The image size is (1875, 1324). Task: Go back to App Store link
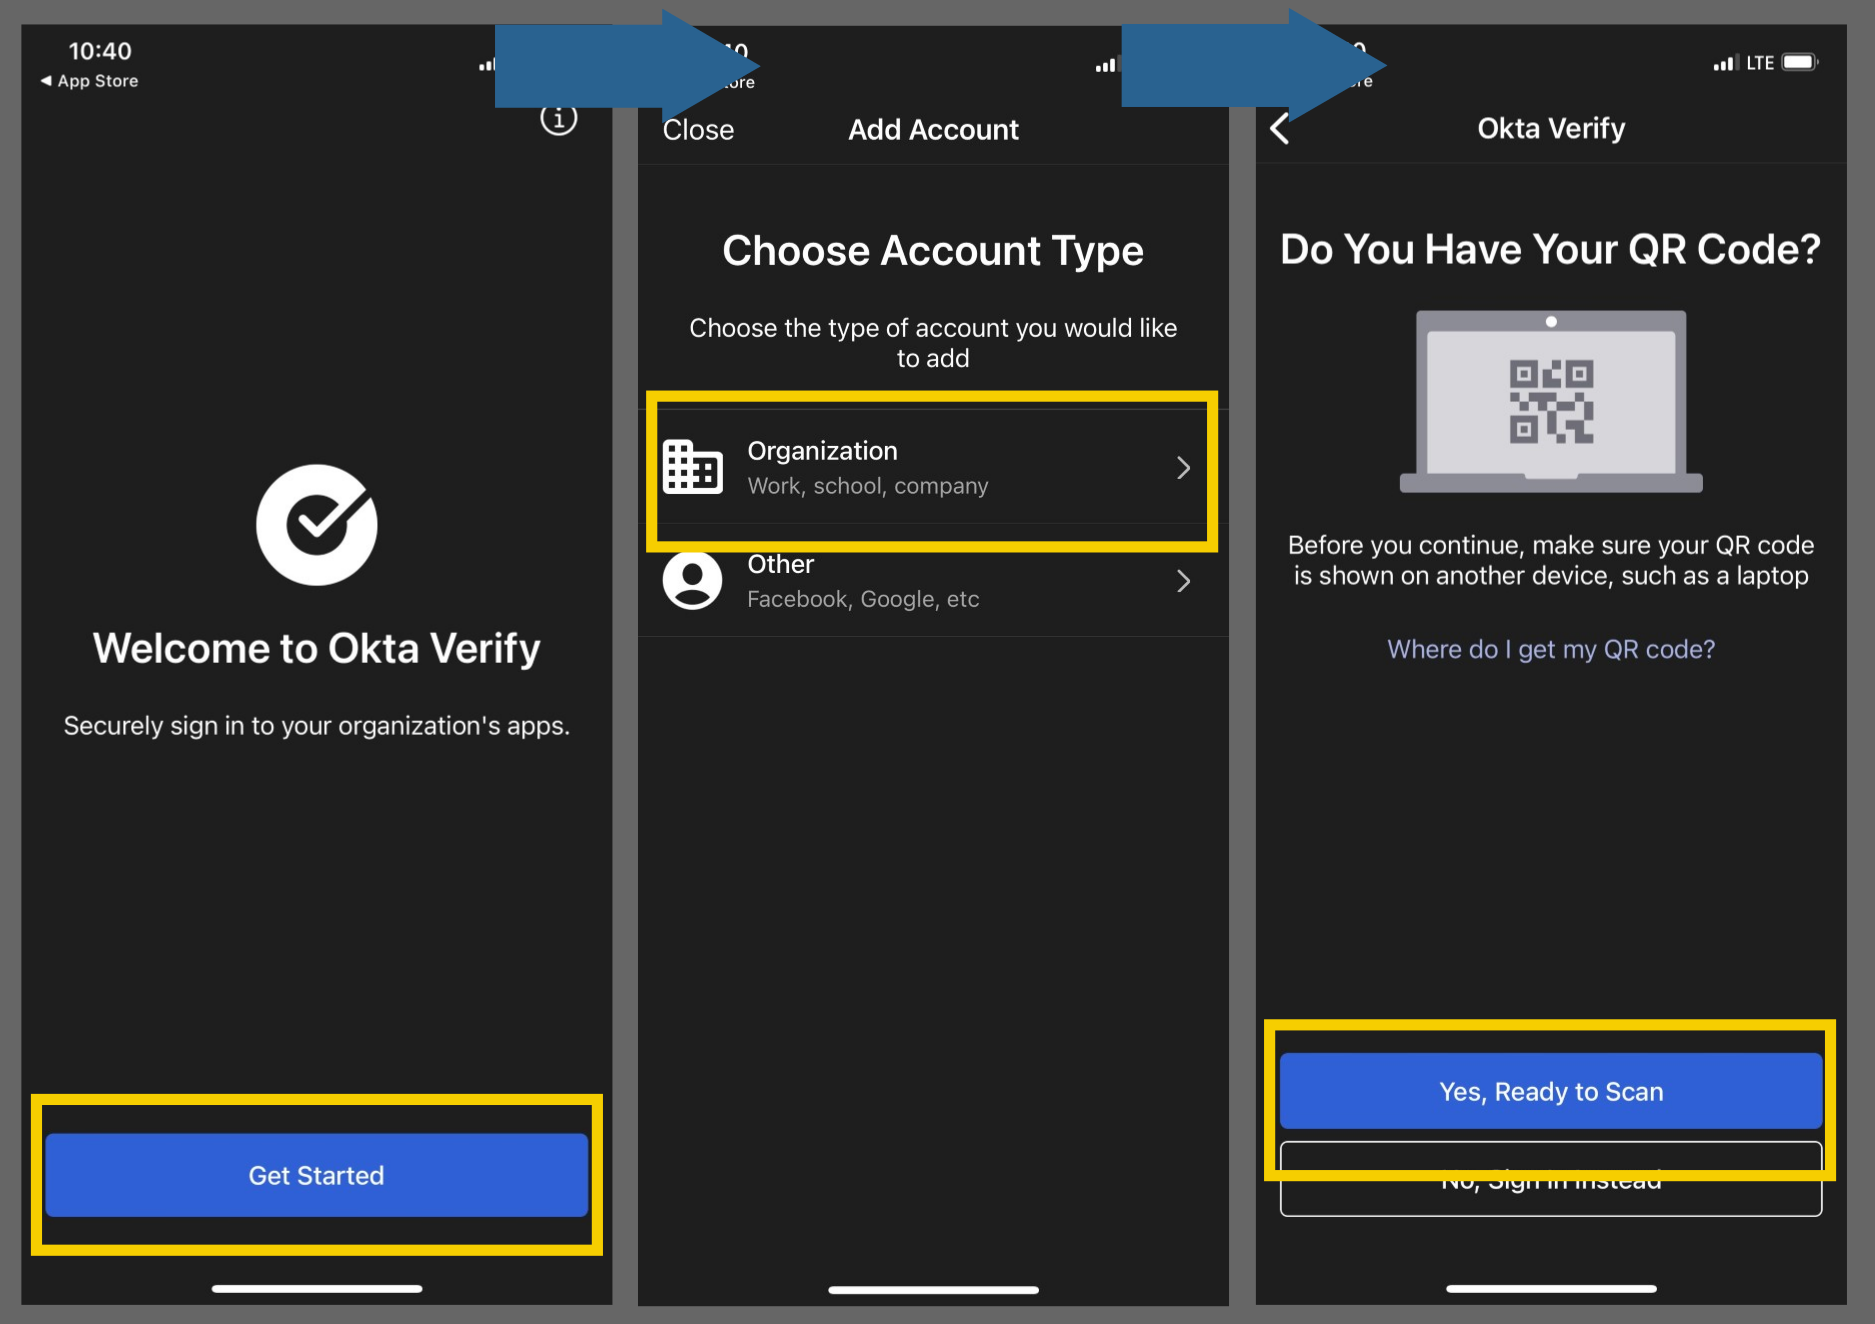(89, 81)
